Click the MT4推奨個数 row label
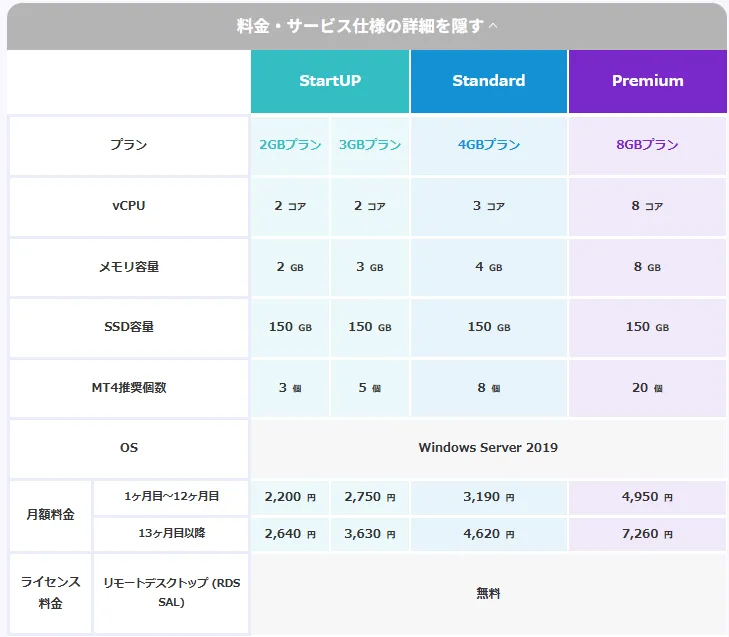 click(128, 387)
